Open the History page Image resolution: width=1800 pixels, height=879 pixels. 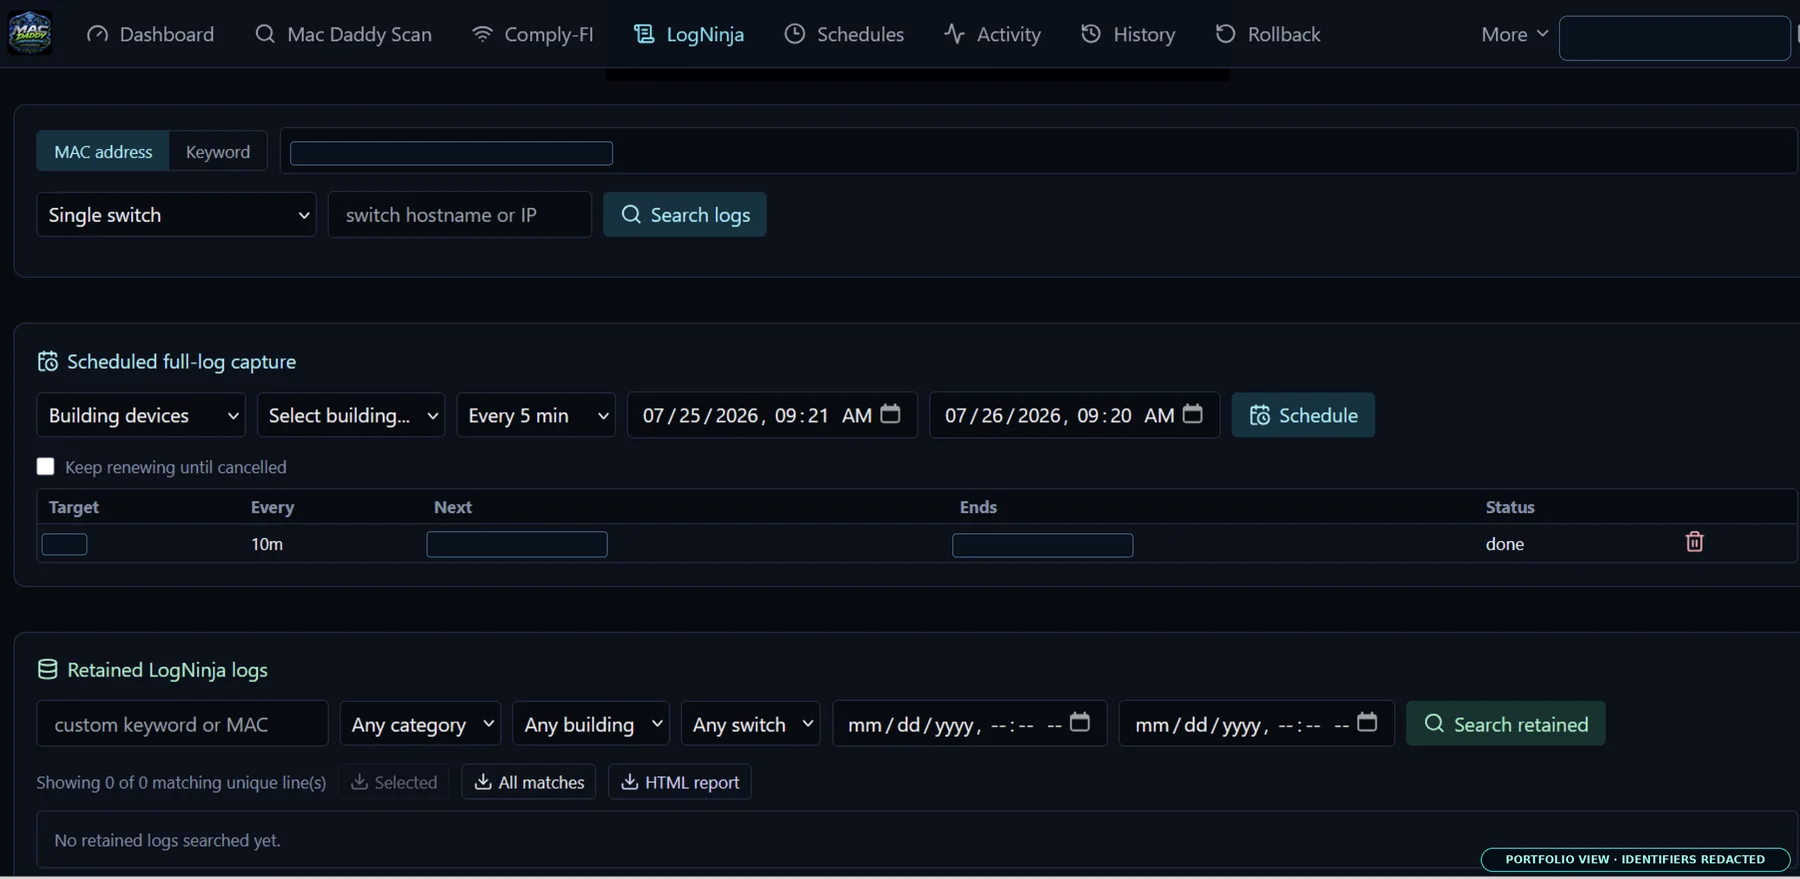1128,34
